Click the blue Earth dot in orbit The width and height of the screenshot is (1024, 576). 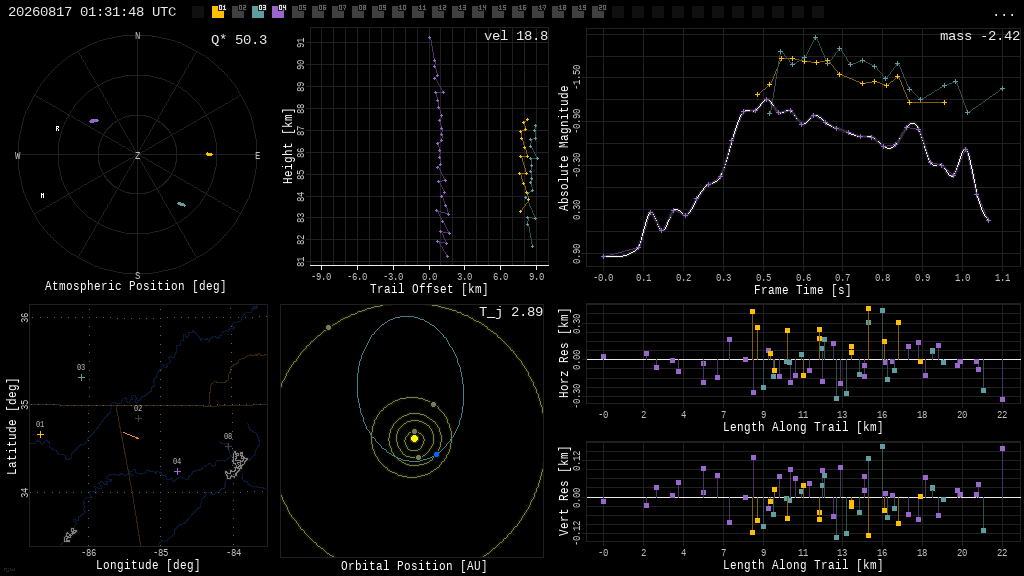[x=436, y=454]
